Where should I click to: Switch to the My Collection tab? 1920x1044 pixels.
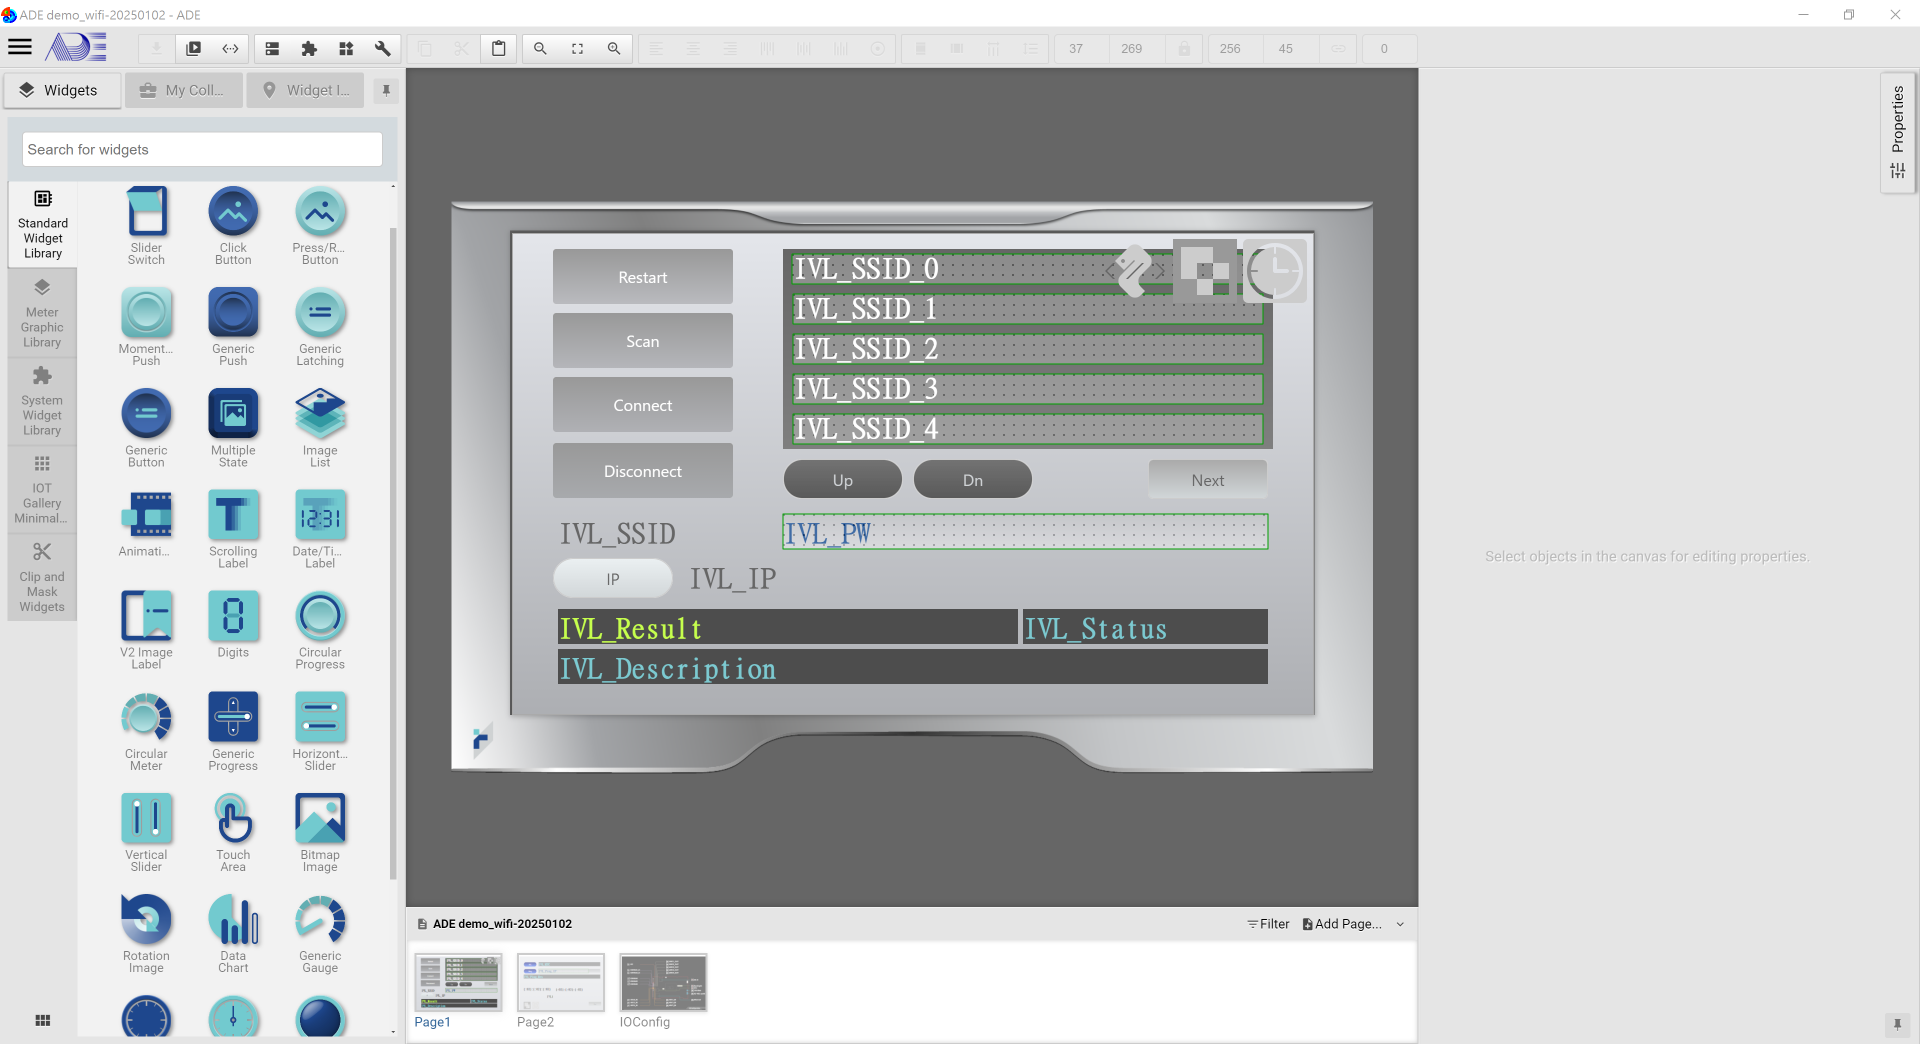pos(183,90)
